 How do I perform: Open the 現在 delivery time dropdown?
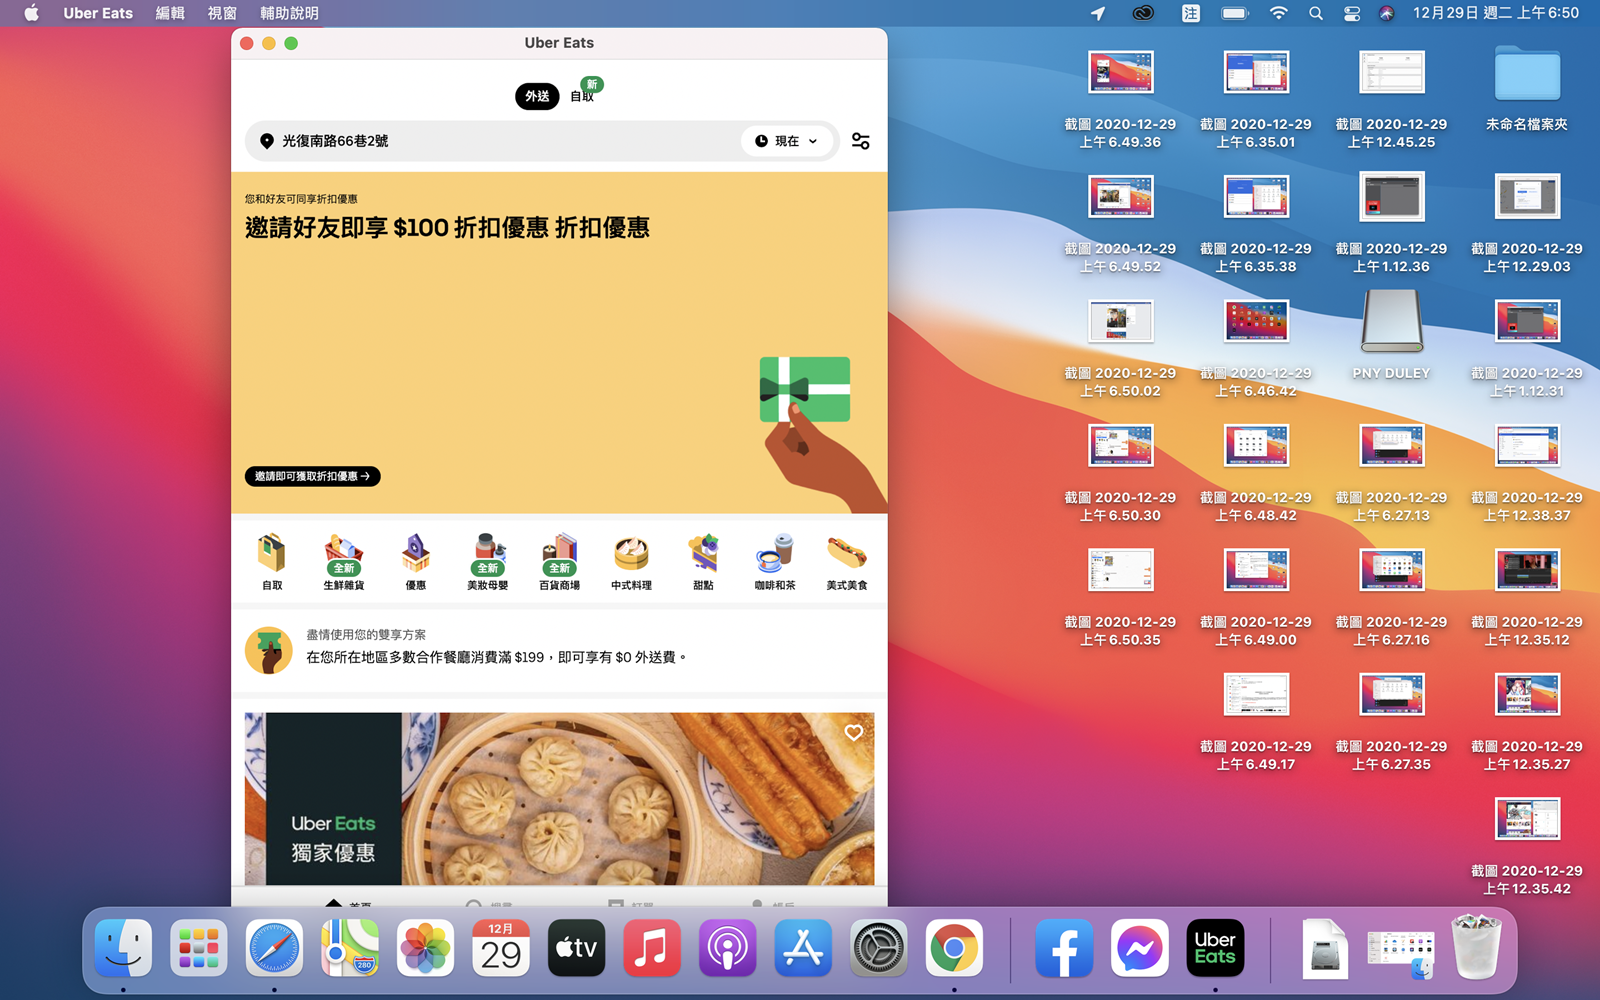[787, 141]
